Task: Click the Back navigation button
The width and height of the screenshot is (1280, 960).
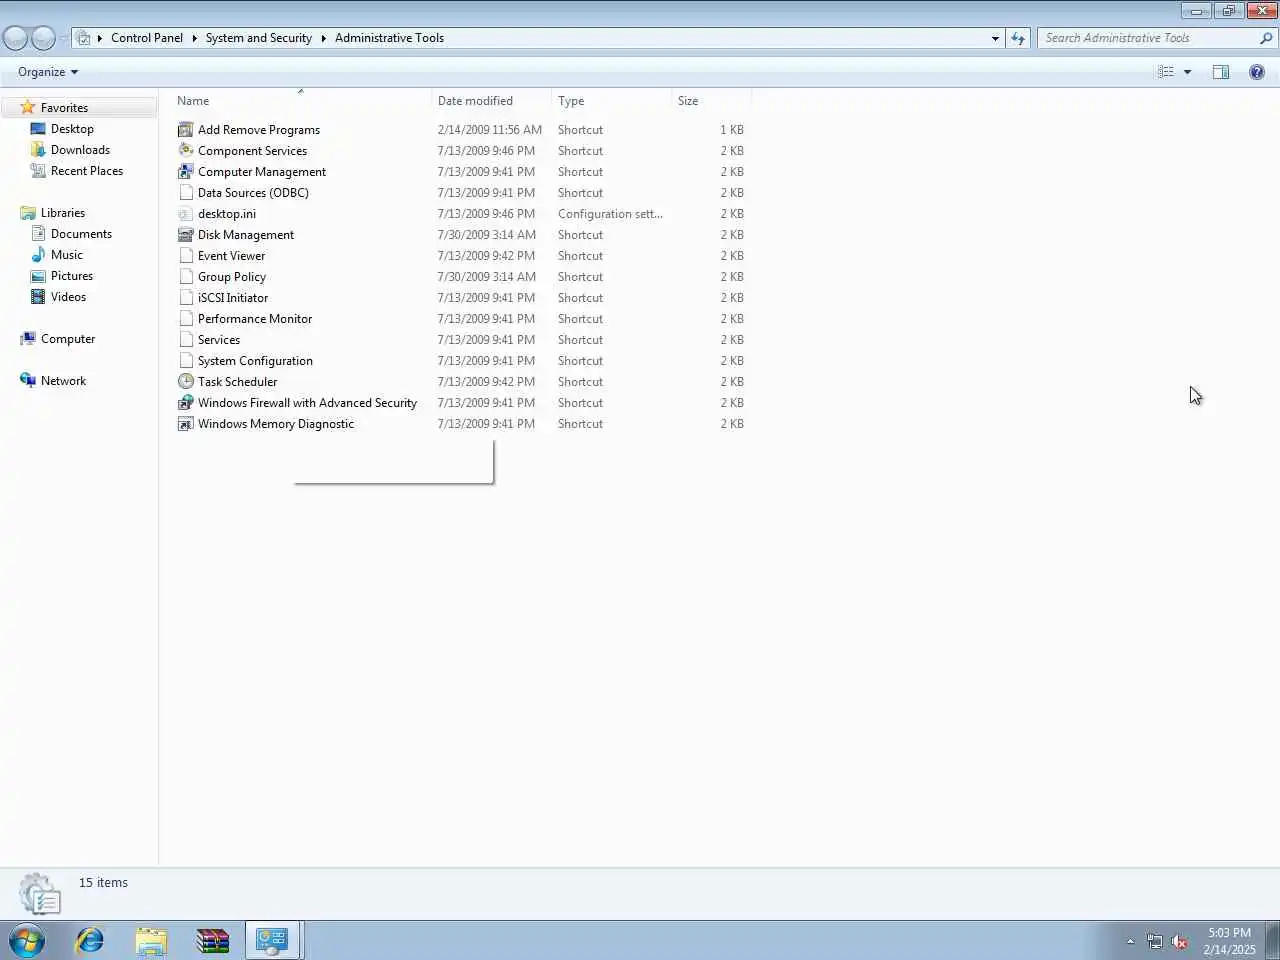Action: 16,38
